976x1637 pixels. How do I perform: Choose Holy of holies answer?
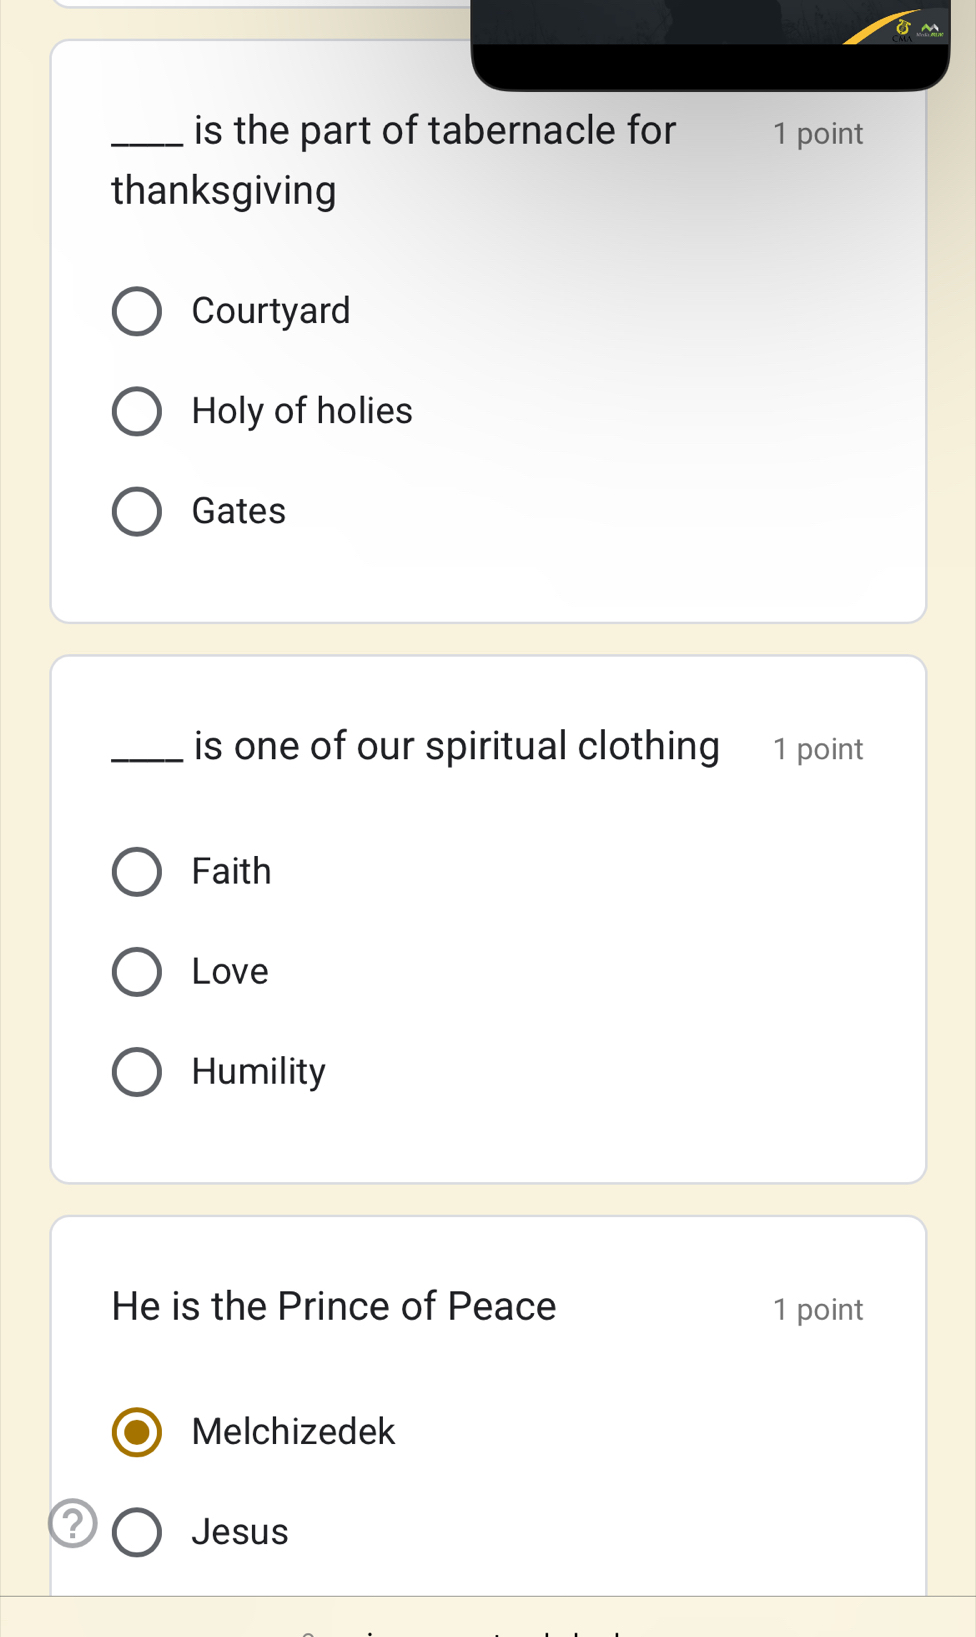click(137, 412)
